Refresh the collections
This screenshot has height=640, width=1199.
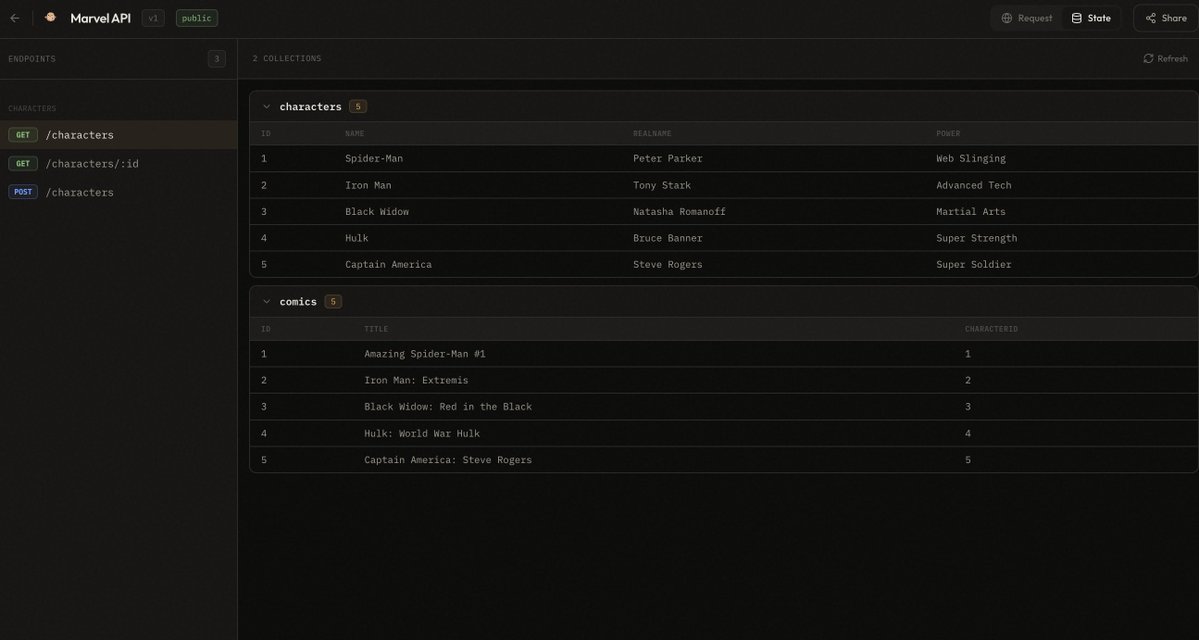click(1165, 59)
